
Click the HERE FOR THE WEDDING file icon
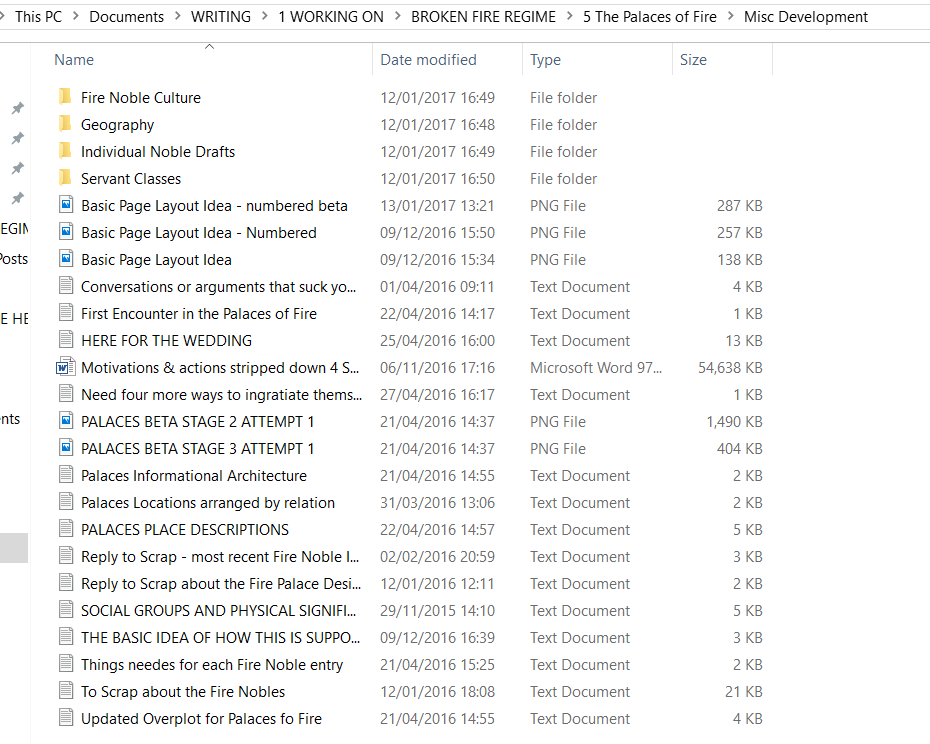pos(66,340)
